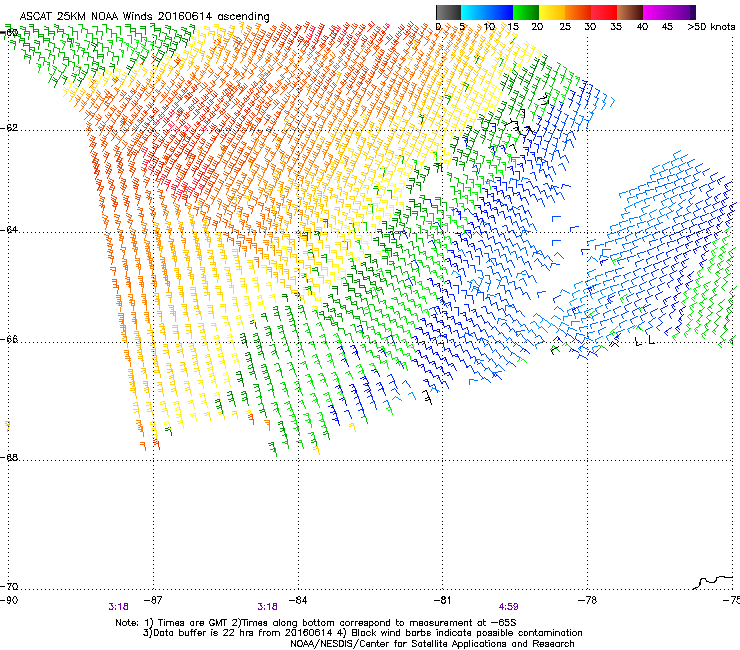Click the "-66" latitude axis label
The image size is (740, 650).
9,339
